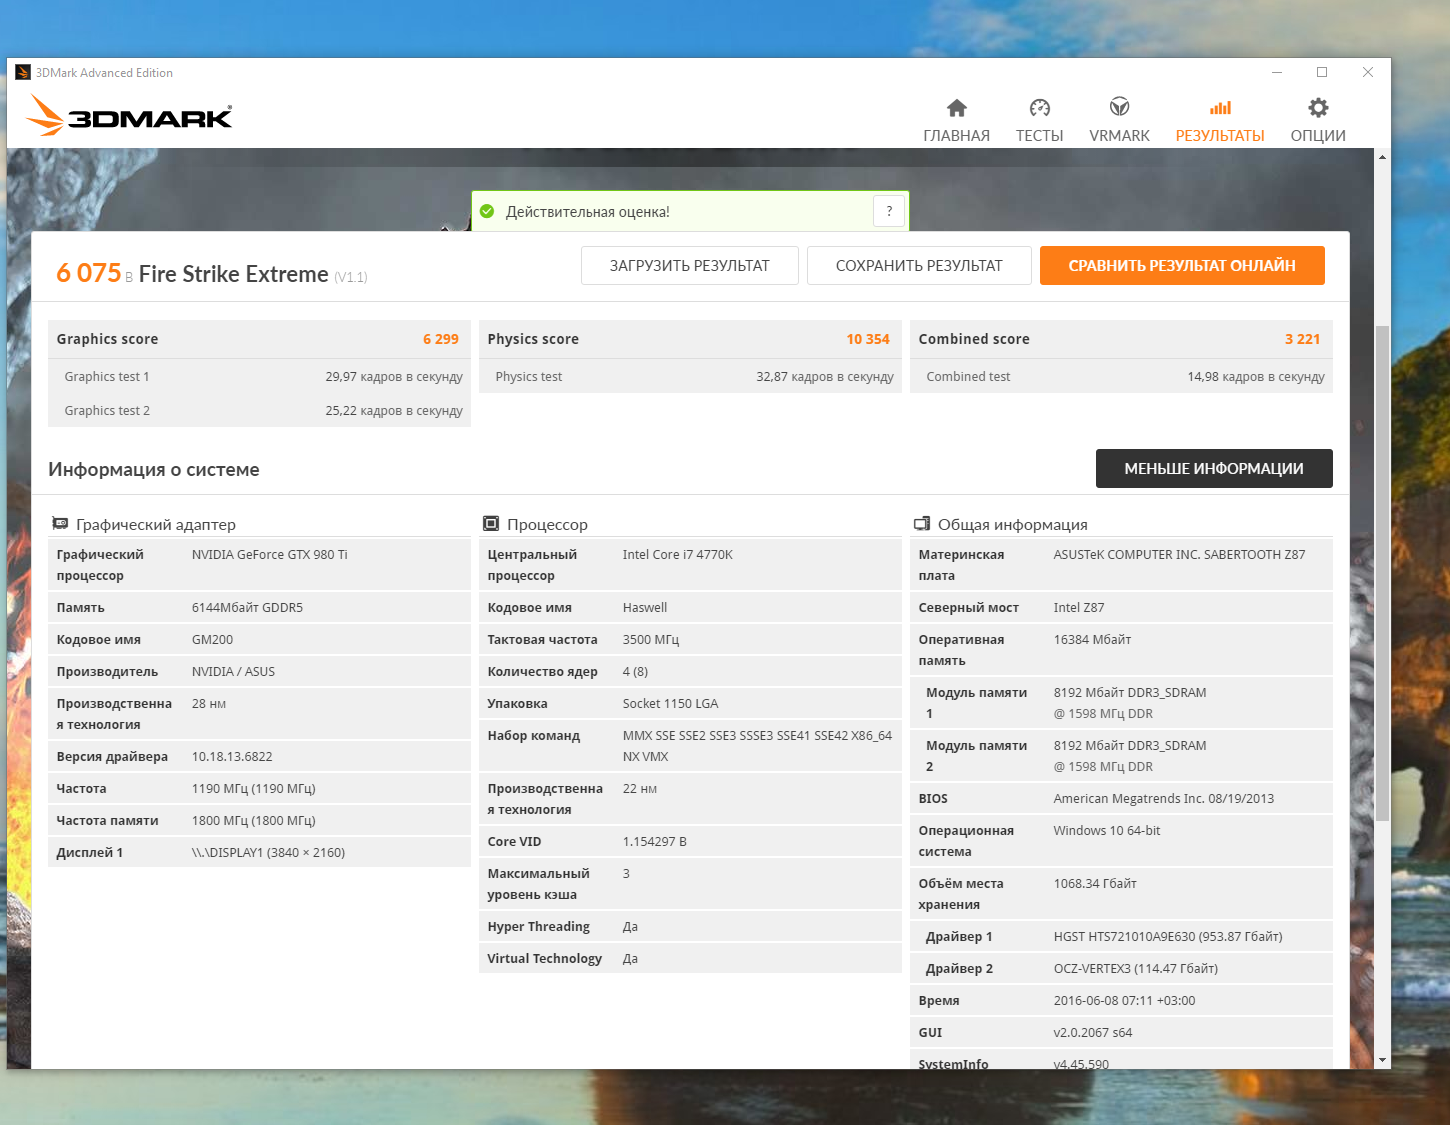Viewport: 1450px width, 1125px height.
Task: Click the Hyper Threading Да value
Action: (x=630, y=926)
